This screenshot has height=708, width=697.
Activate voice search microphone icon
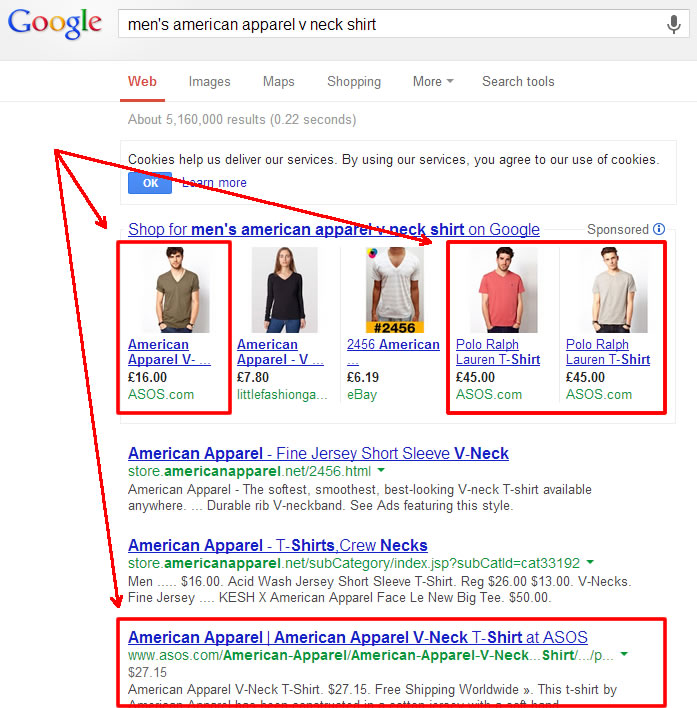coord(674,24)
